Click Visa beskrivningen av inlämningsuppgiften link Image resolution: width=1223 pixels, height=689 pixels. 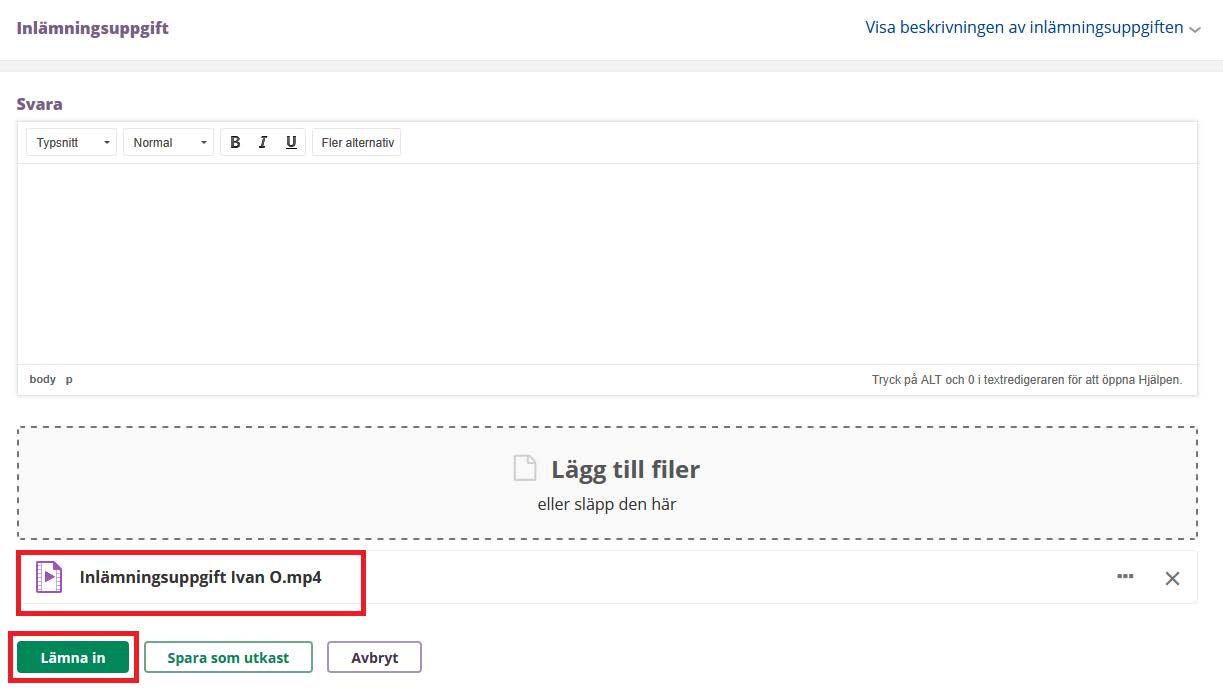1024,28
